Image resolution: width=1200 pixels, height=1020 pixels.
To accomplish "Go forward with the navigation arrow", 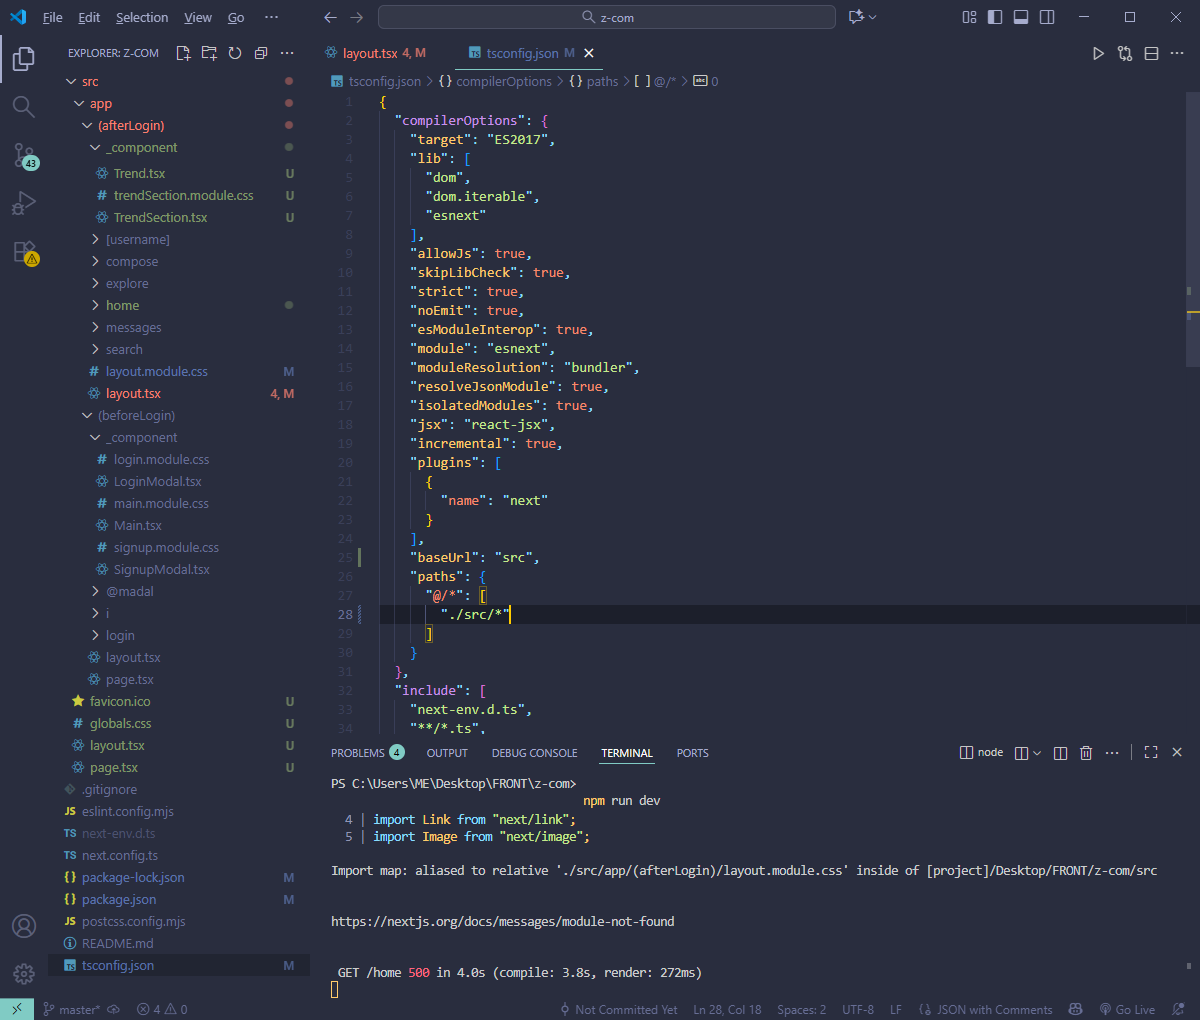I will [357, 17].
